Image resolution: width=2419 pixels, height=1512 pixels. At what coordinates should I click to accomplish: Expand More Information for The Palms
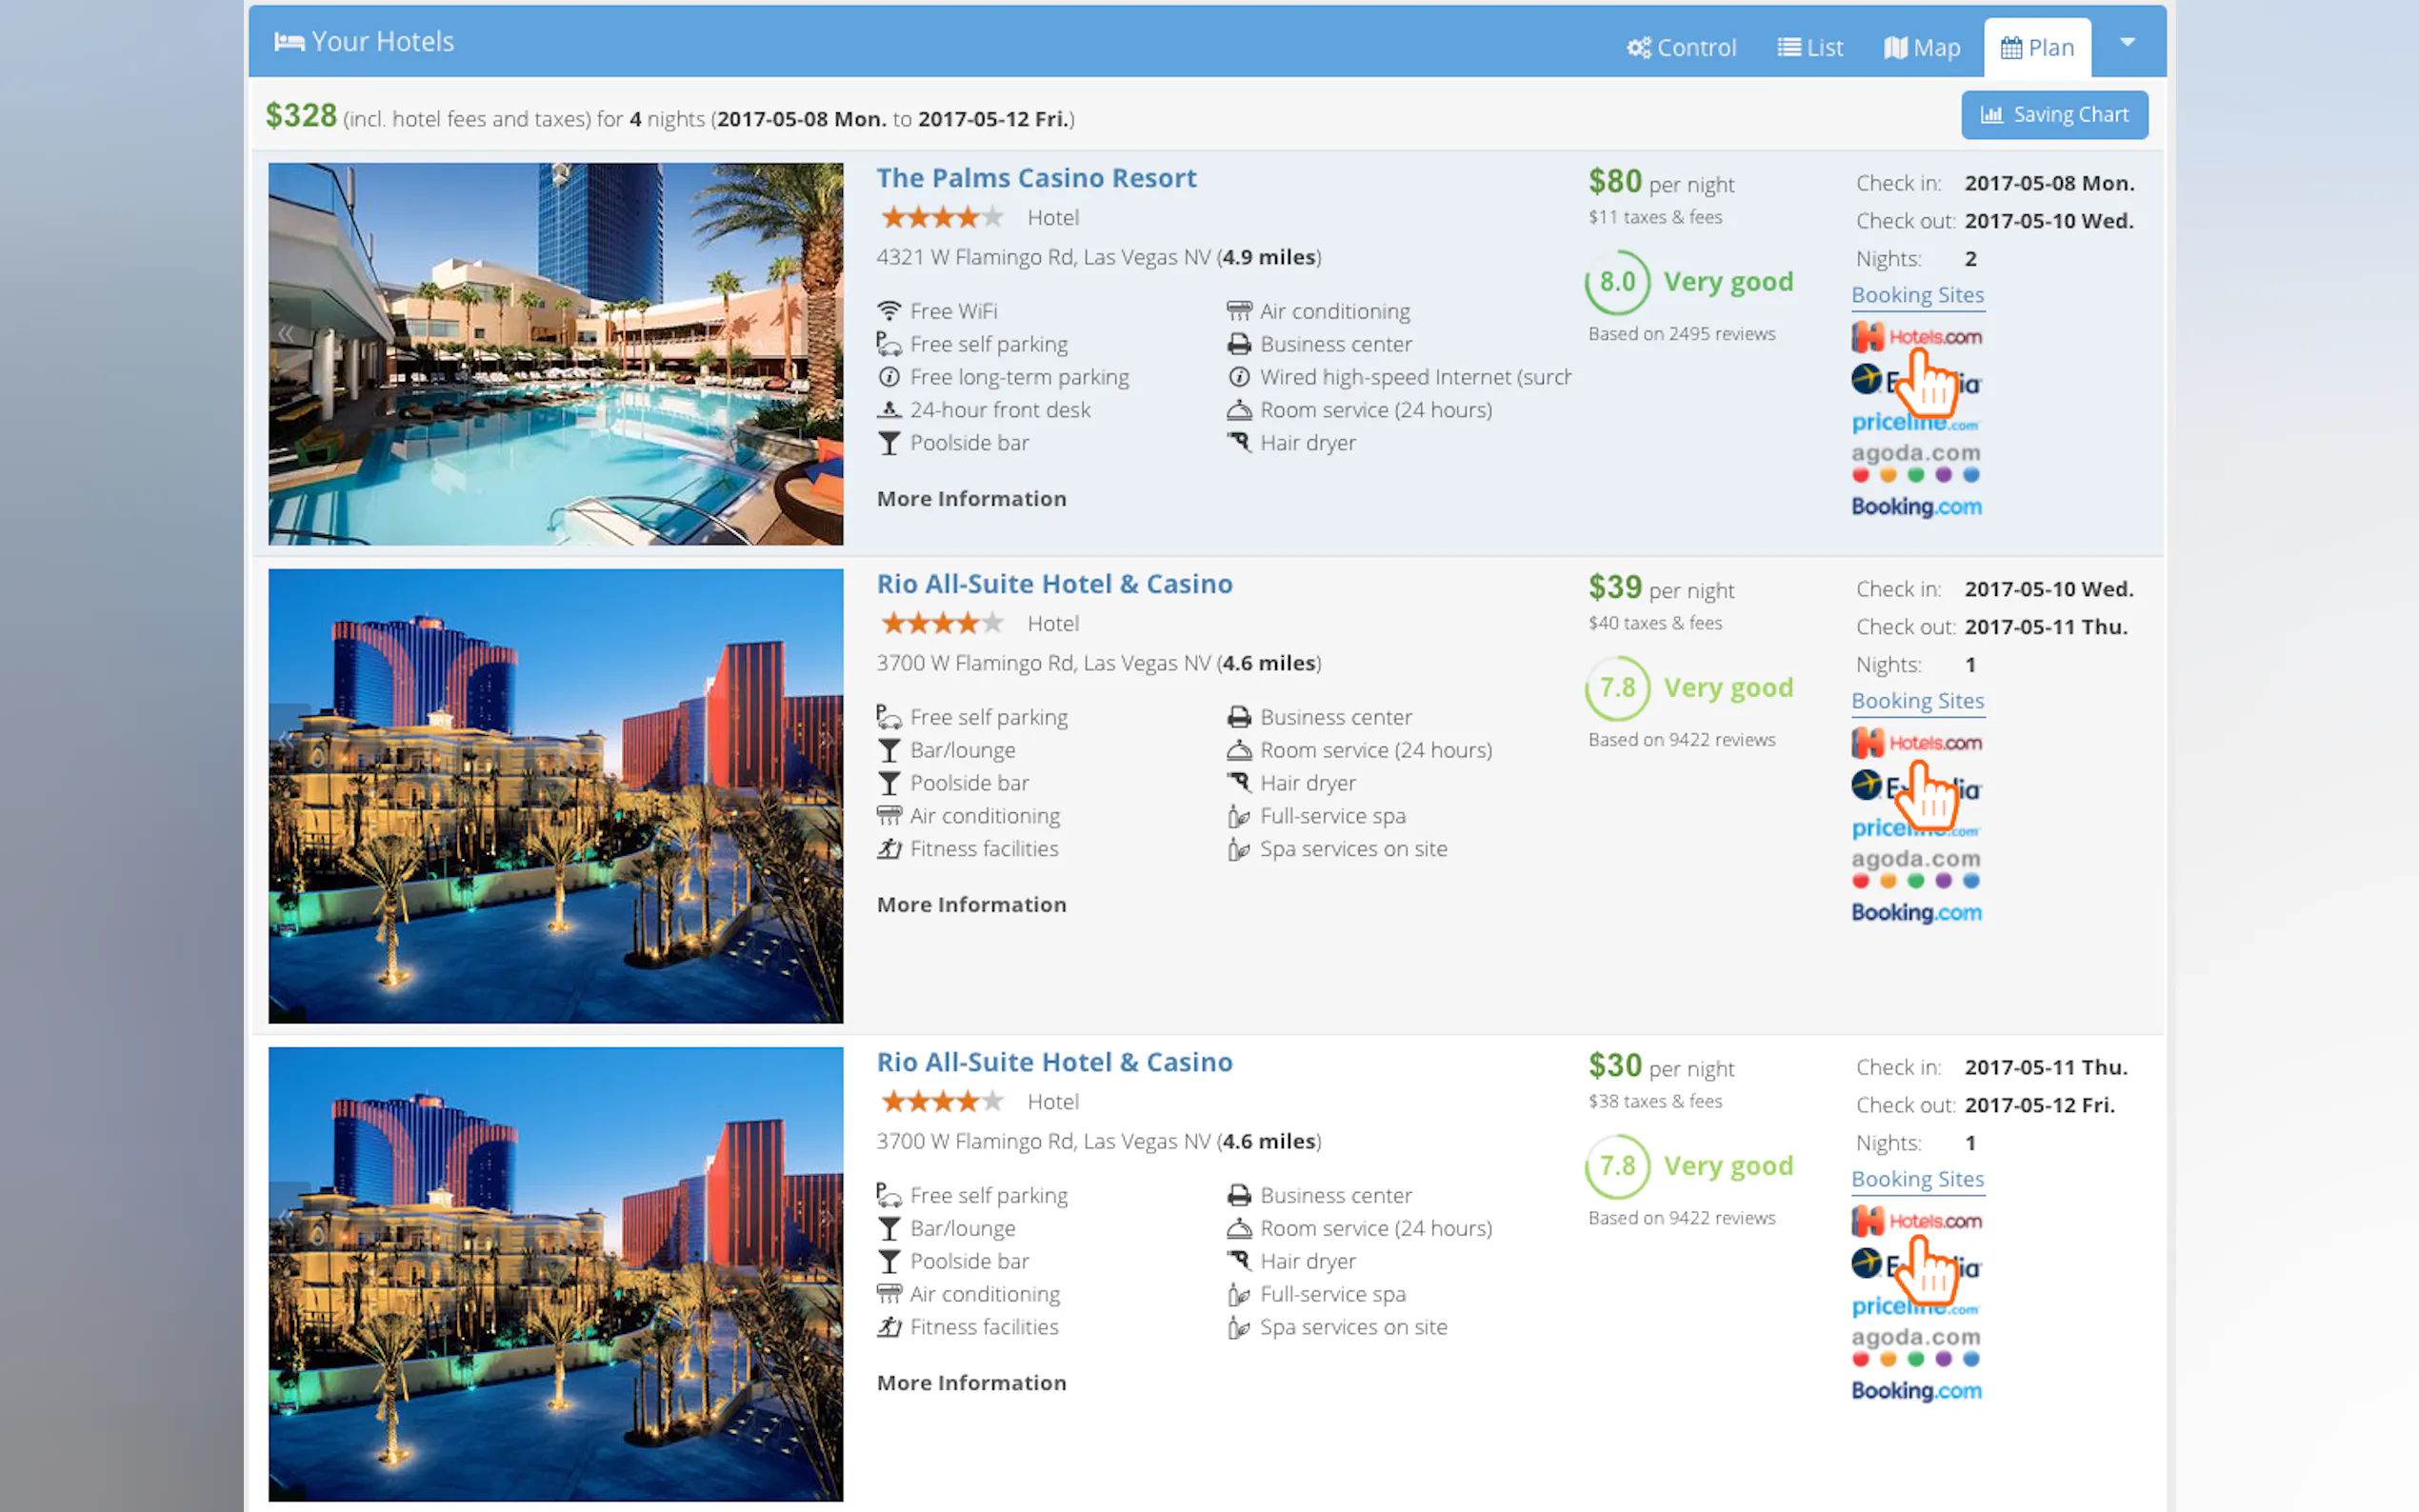[971, 498]
